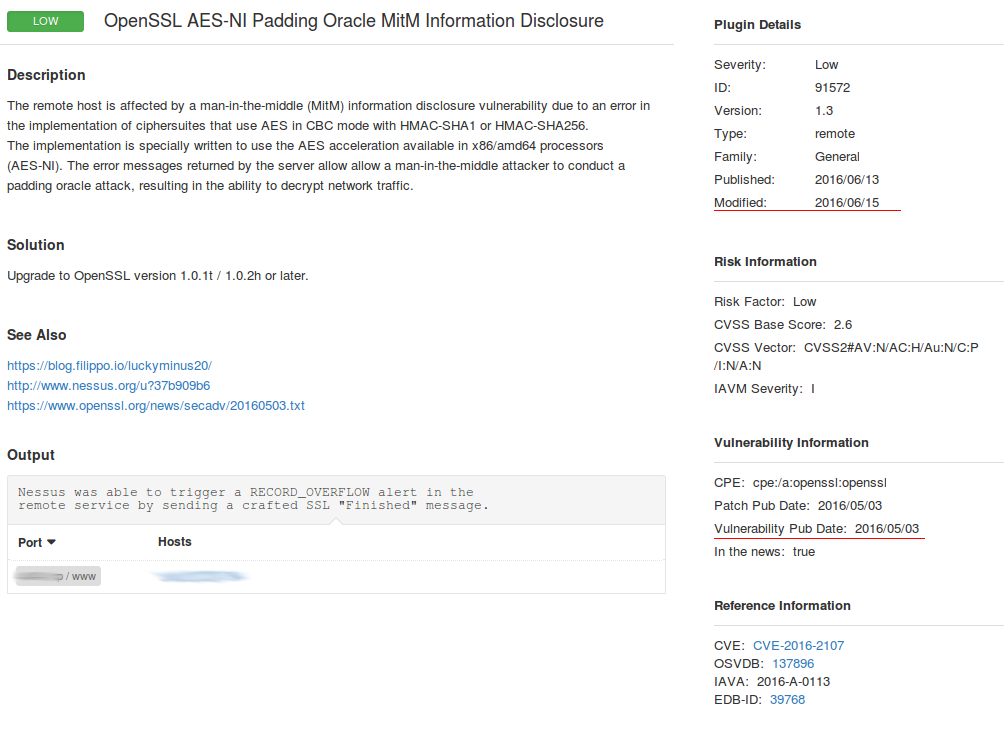Open the OSVDB 137896 link
This screenshot has width=1007, height=735.
pyautogui.click(x=793, y=664)
